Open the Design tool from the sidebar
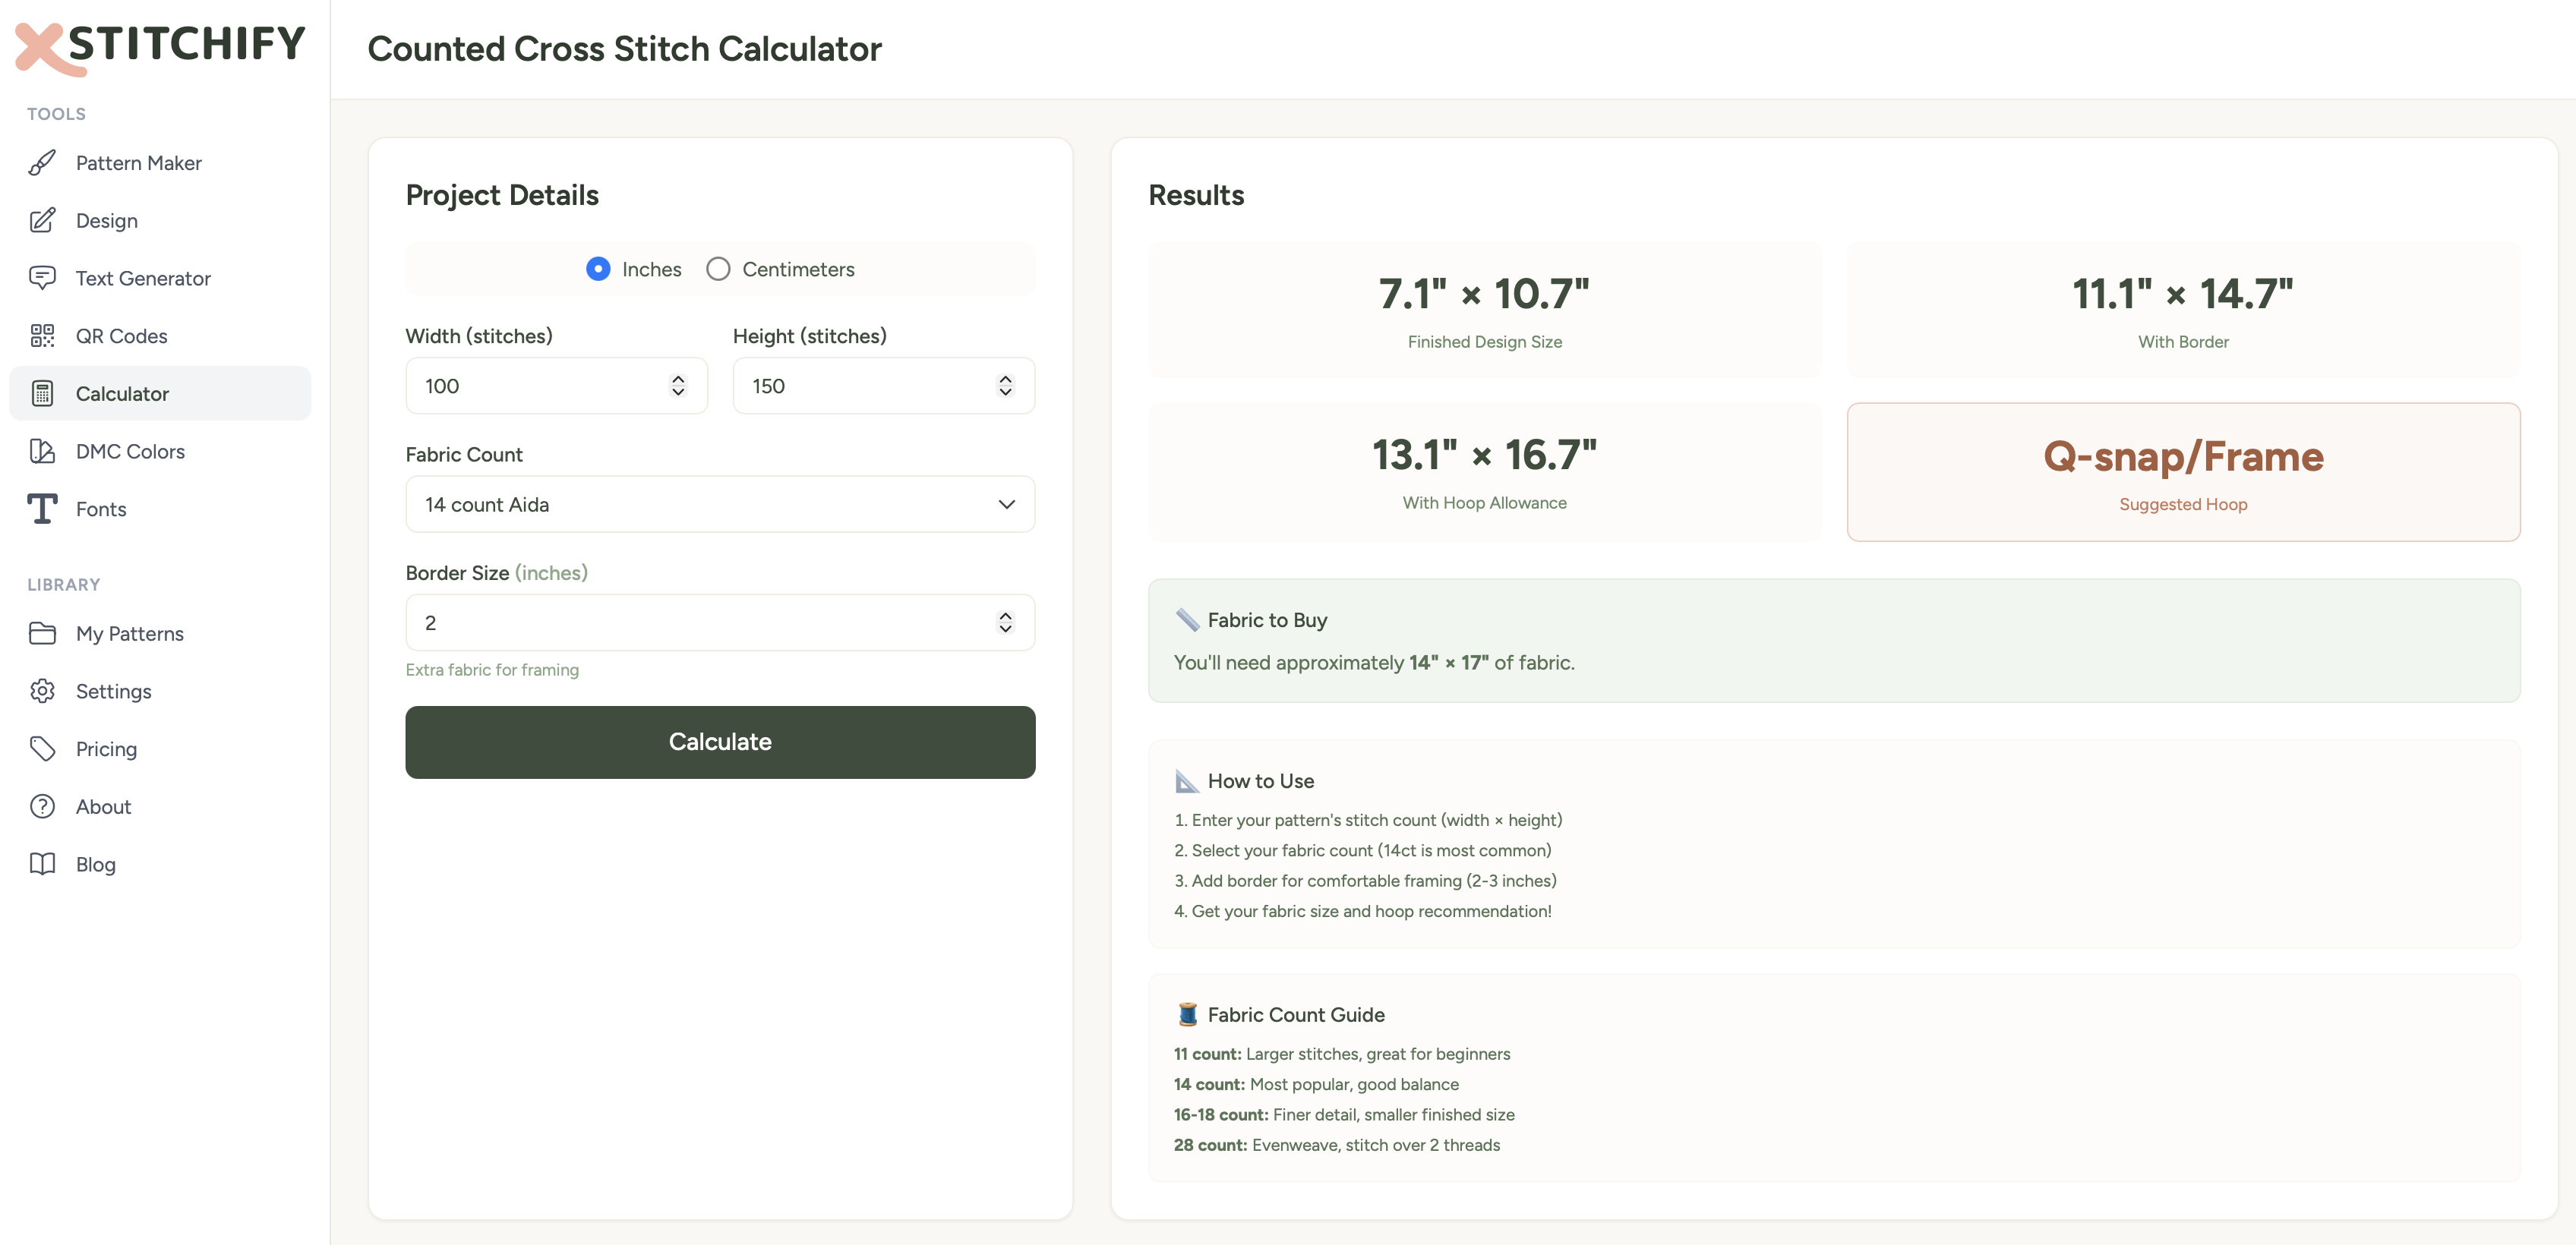Viewport: 2576px width, 1245px height. (42, 220)
